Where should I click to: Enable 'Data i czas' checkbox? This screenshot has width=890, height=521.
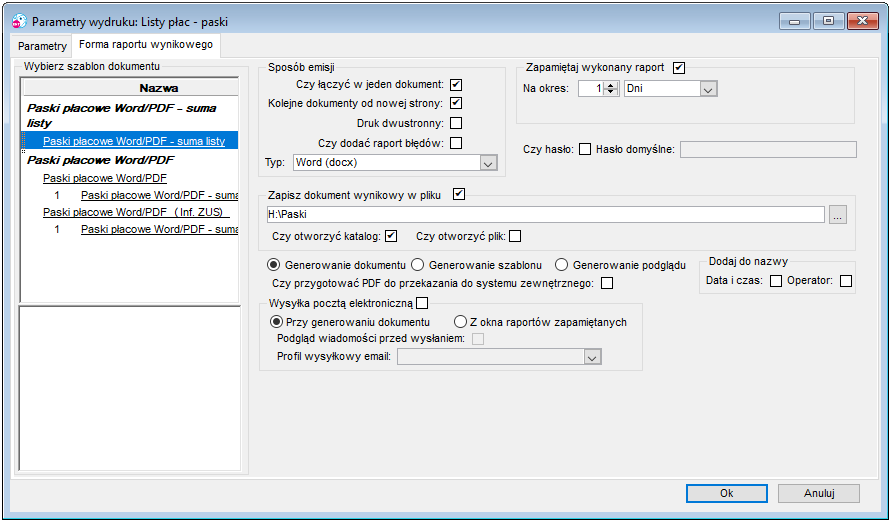776,281
